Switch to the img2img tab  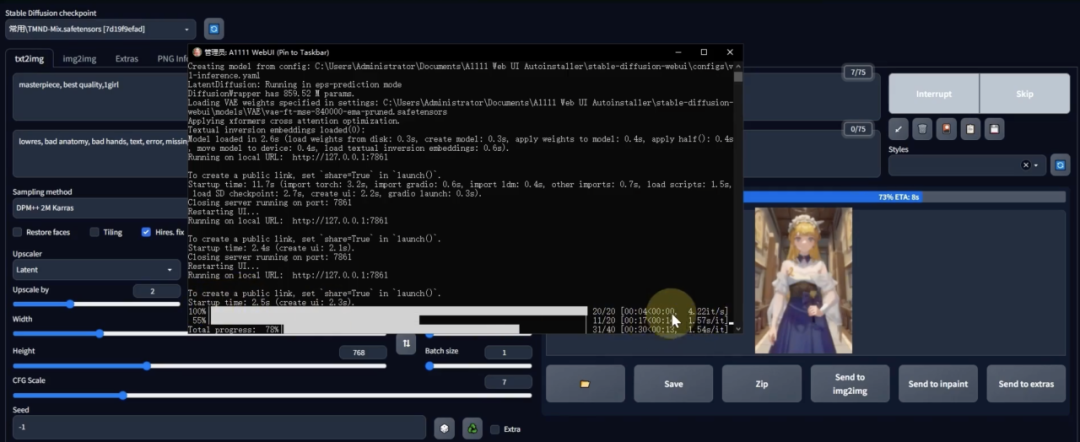pyautogui.click(x=79, y=59)
